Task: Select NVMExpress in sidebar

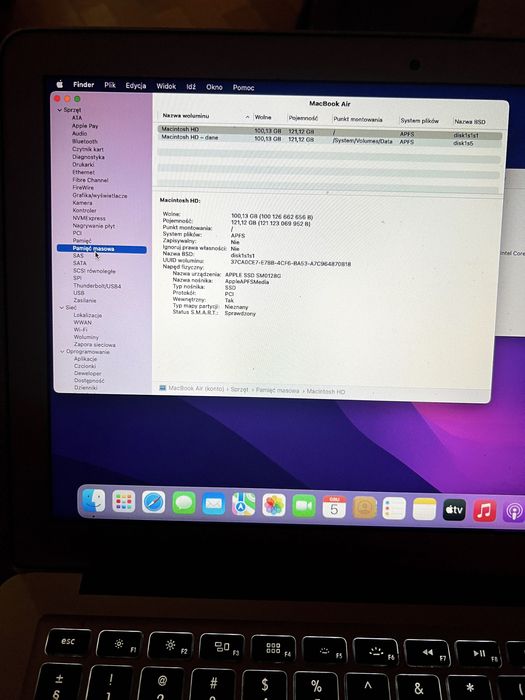Action: 89,218
